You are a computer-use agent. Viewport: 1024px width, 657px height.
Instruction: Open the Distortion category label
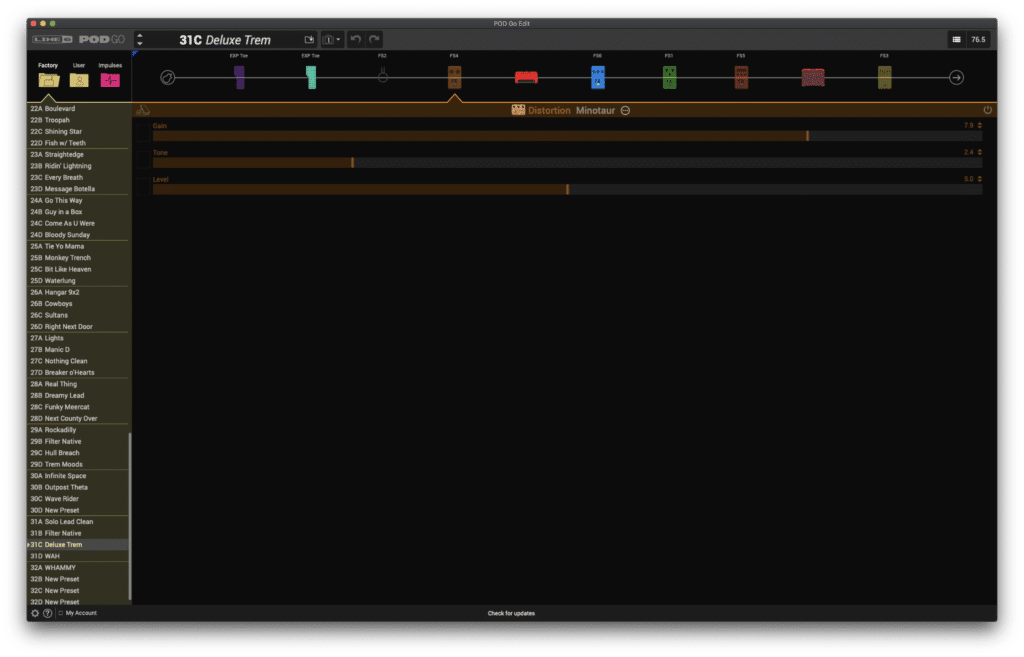549,110
